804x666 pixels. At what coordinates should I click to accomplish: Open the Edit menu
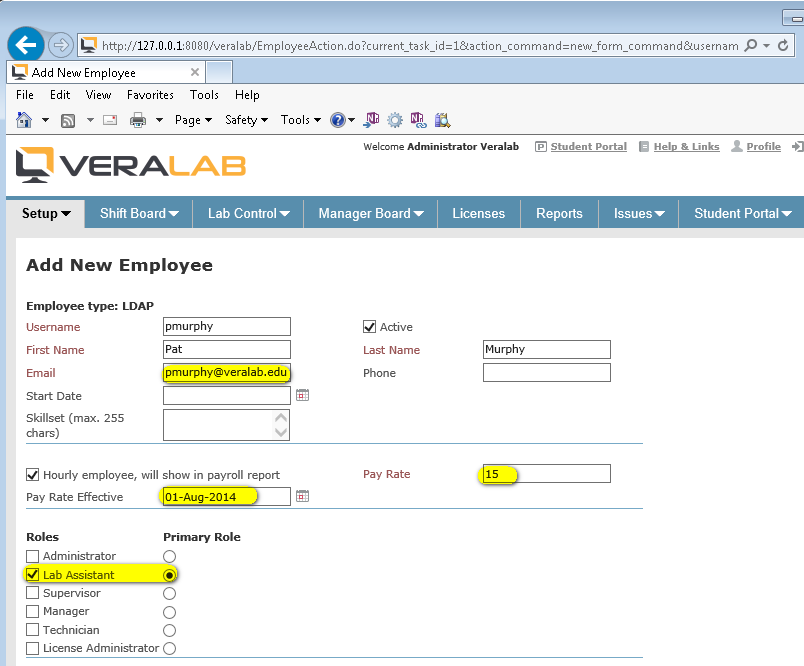pyautogui.click(x=60, y=95)
